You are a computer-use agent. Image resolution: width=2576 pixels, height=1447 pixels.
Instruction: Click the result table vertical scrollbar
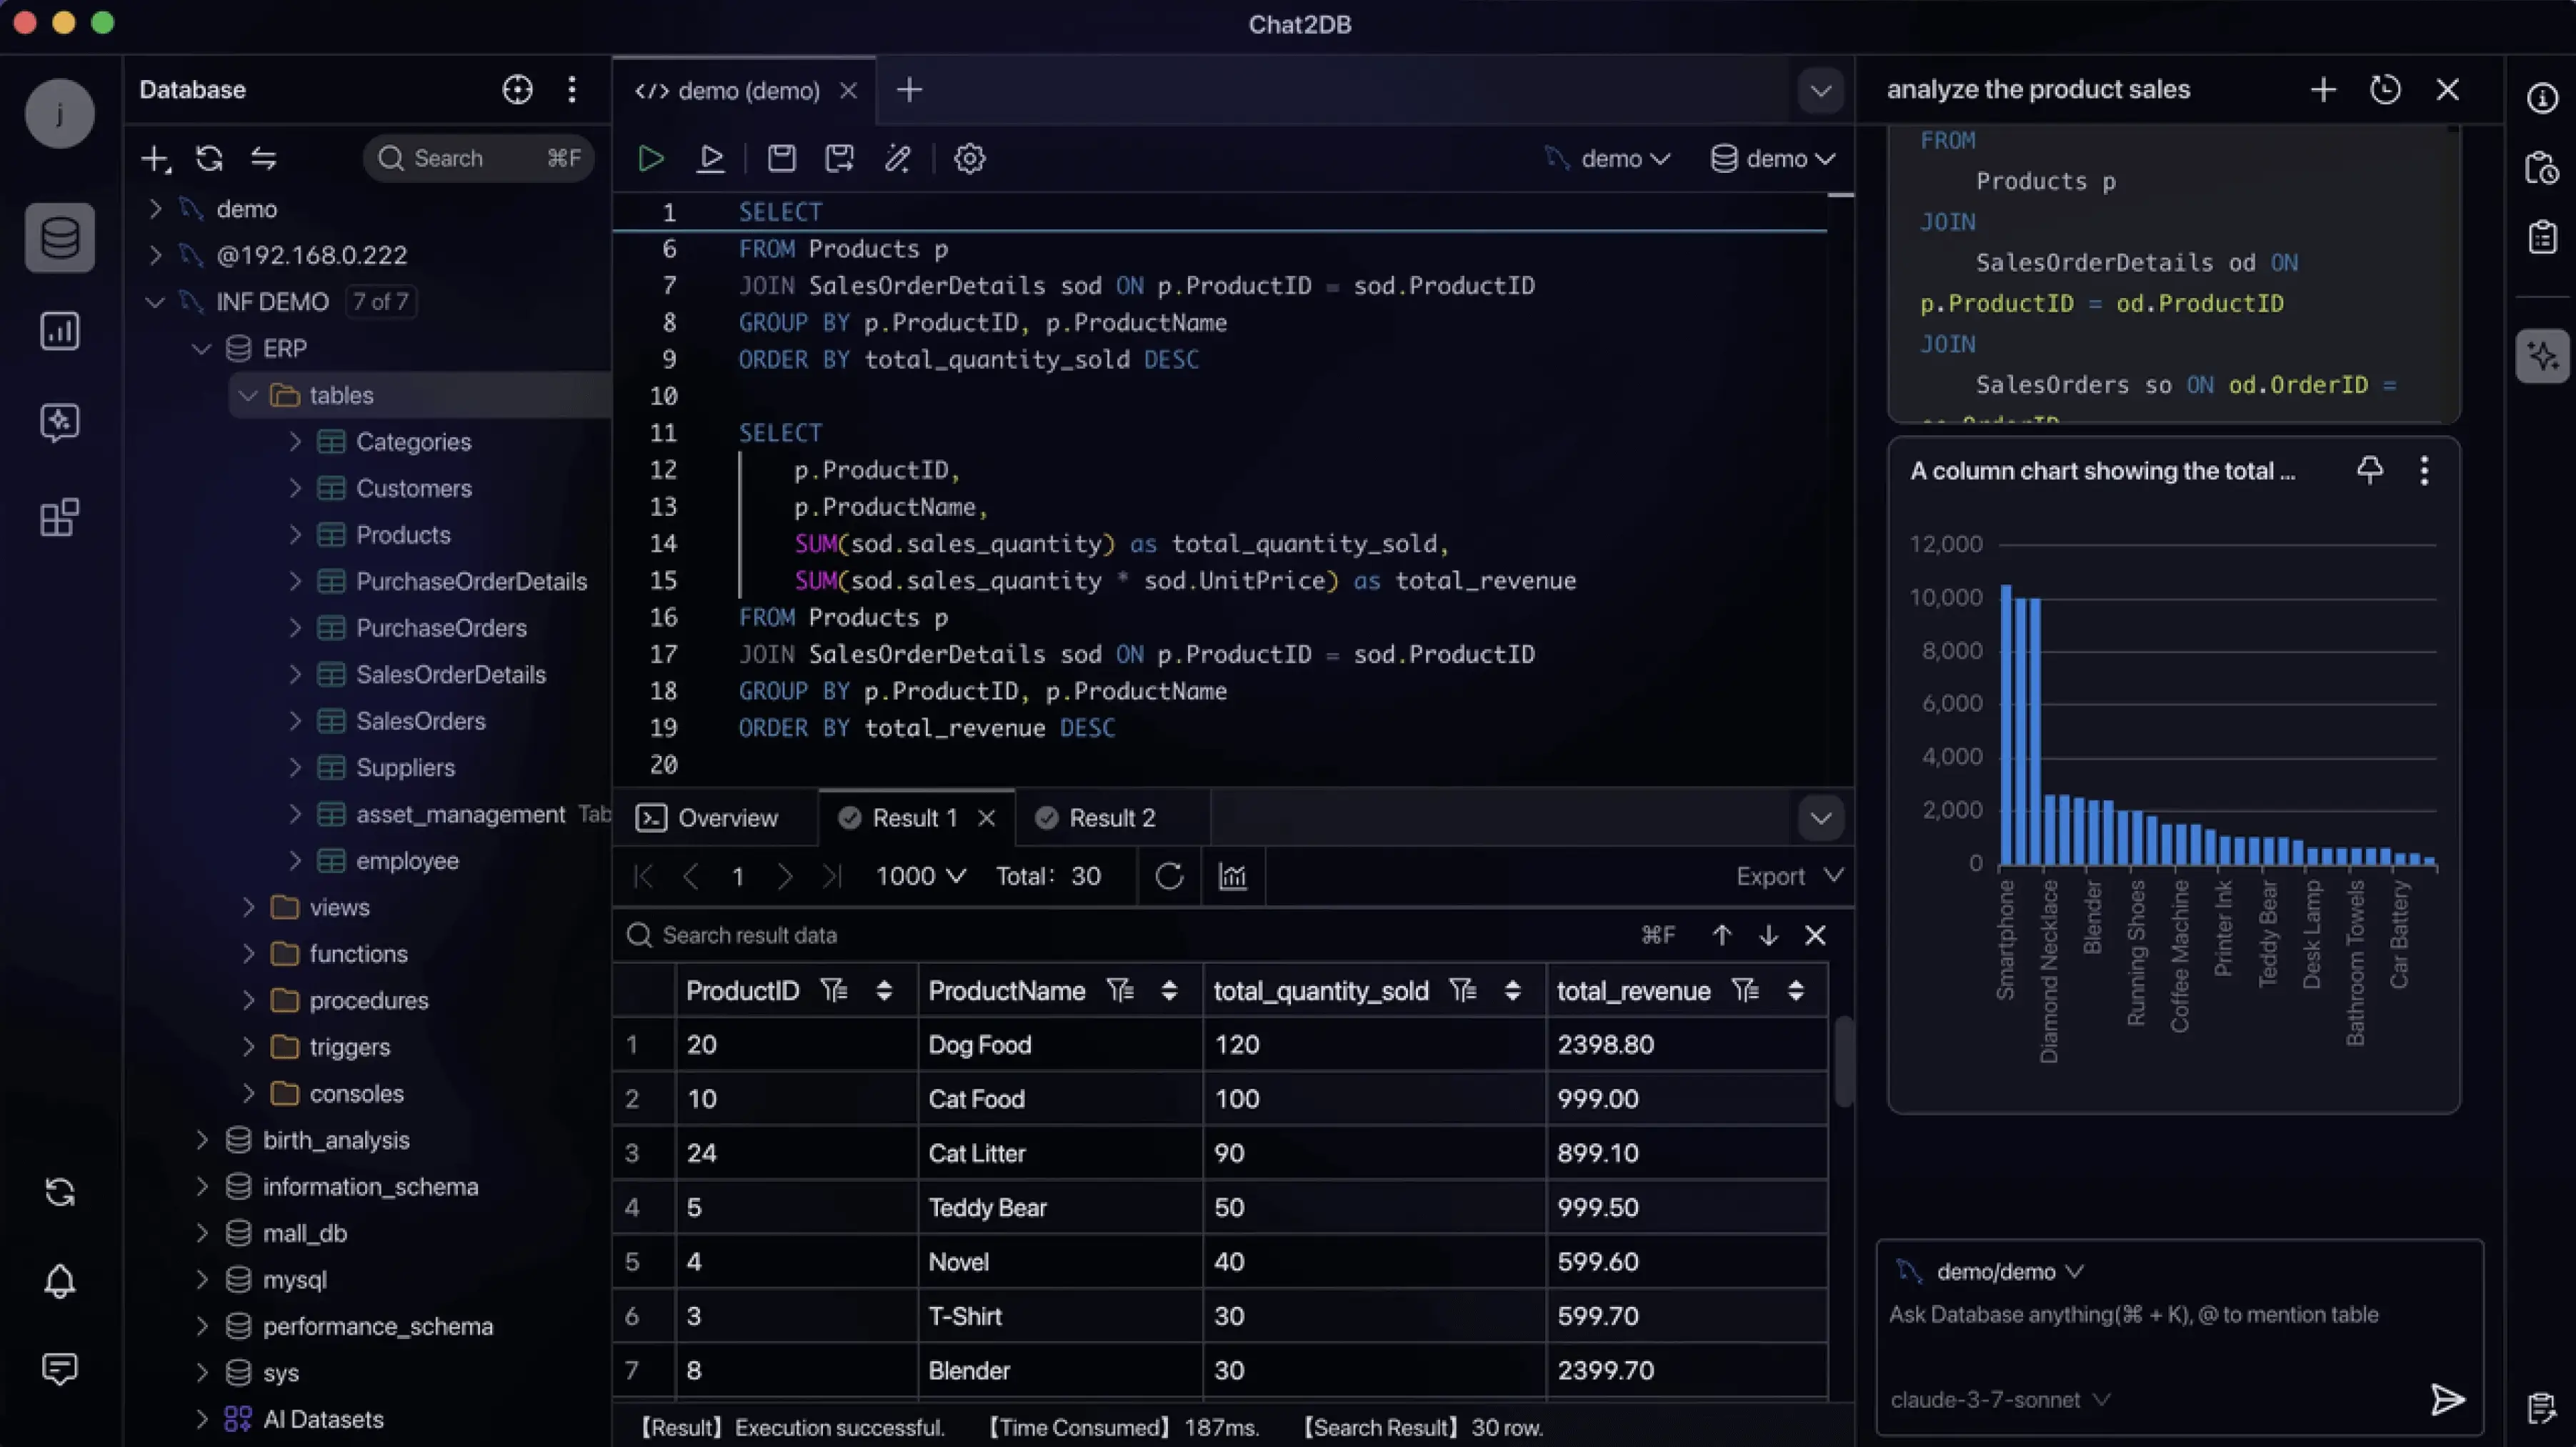pos(1843,1061)
